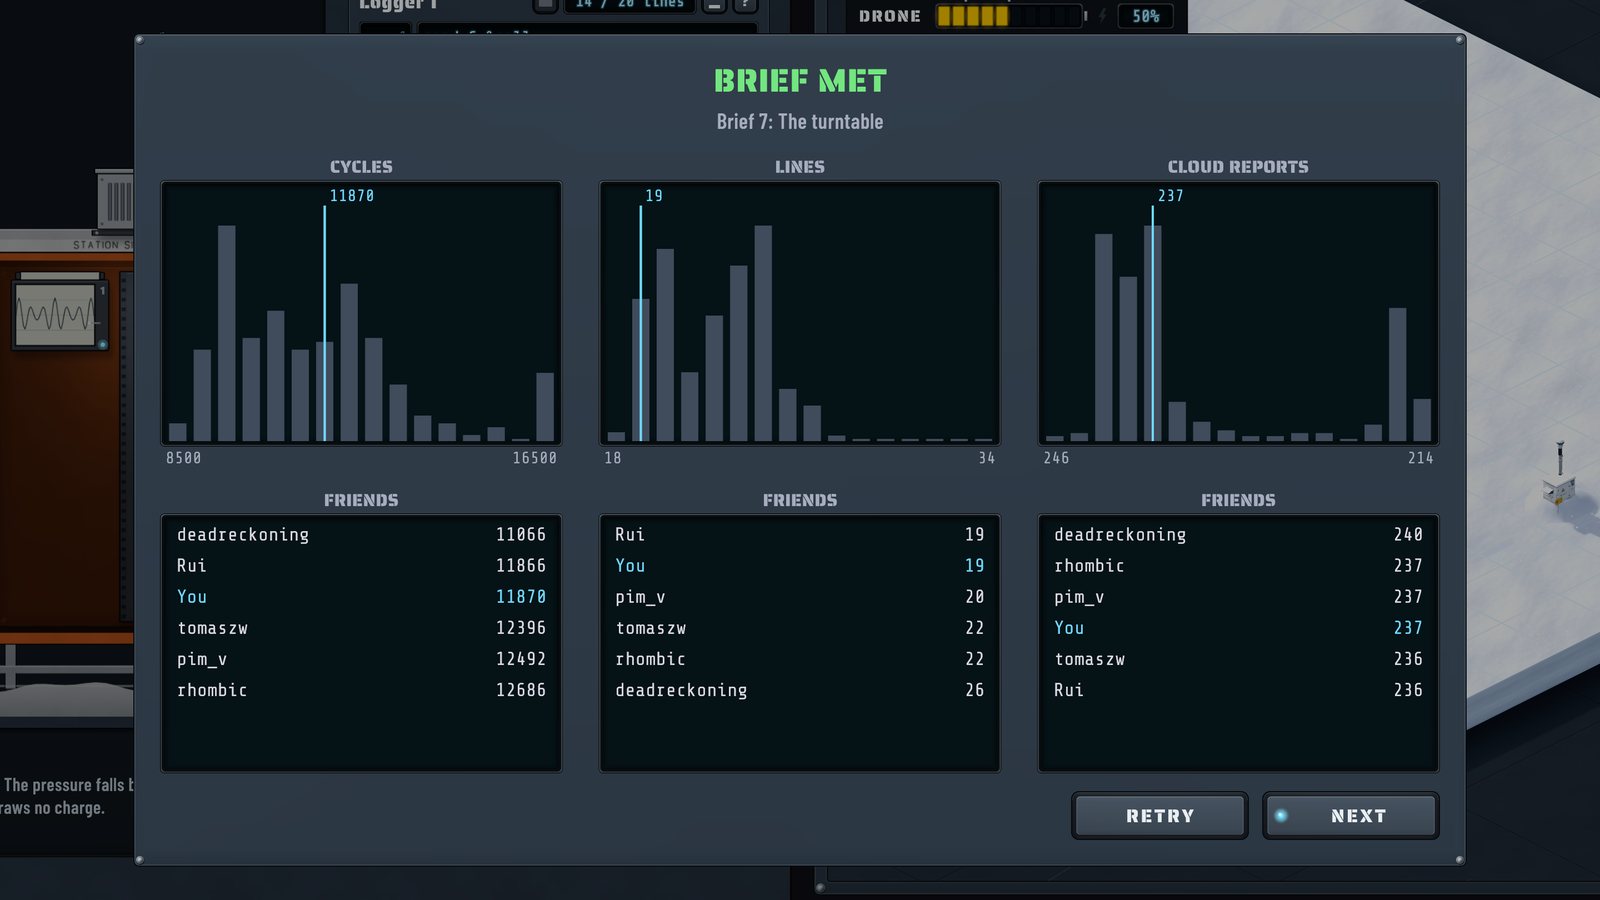The image size is (1600, 900).
Task: Select the You row in CLOUD REPORTS friends
Action: (1238, 628)
